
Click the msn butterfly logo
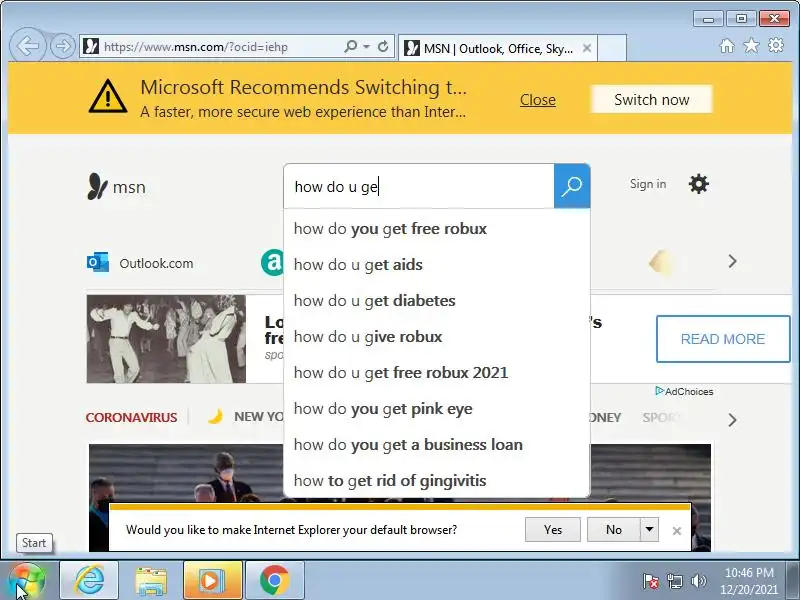[x=117, y=186]
